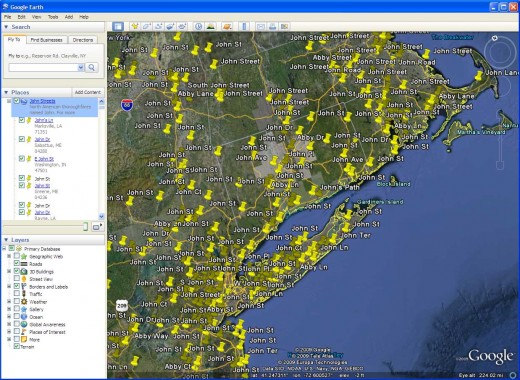
Task: Open the Fly To search history dropdown
Action: [80, 68]
